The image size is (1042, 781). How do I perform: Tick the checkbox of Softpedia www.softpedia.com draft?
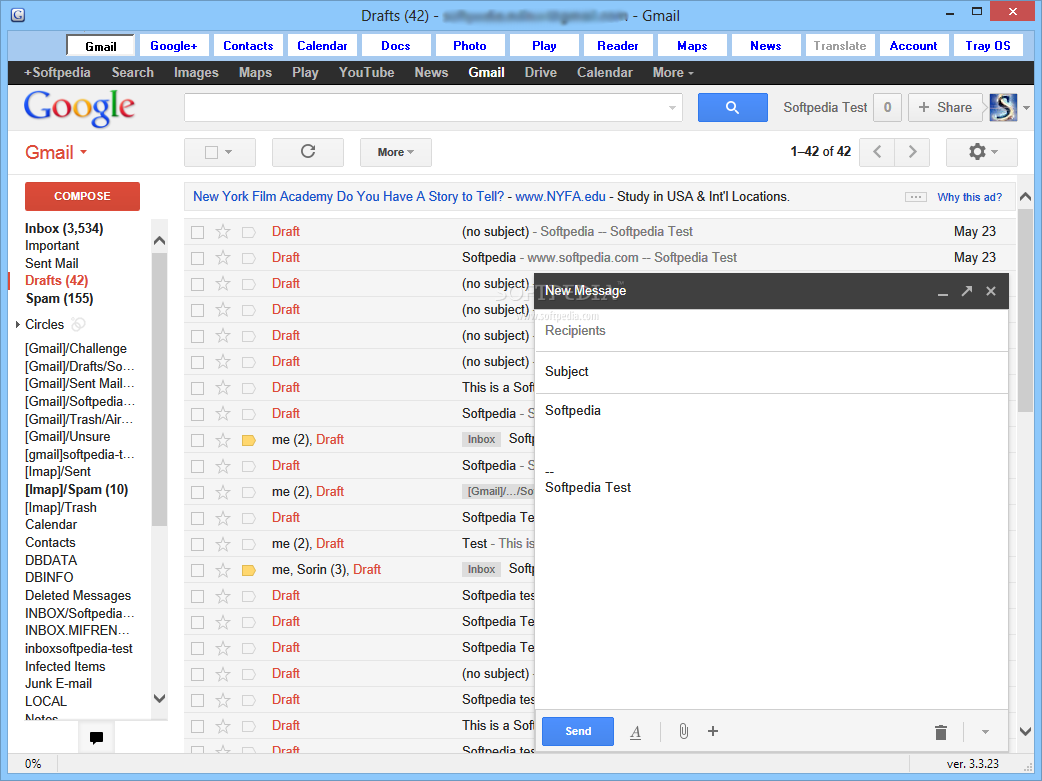197,258
